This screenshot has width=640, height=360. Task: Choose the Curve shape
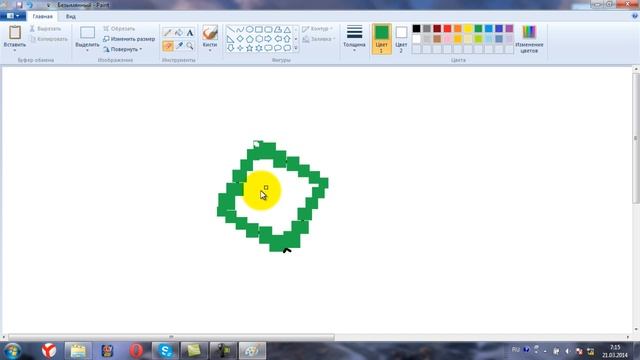coord(240,29)
